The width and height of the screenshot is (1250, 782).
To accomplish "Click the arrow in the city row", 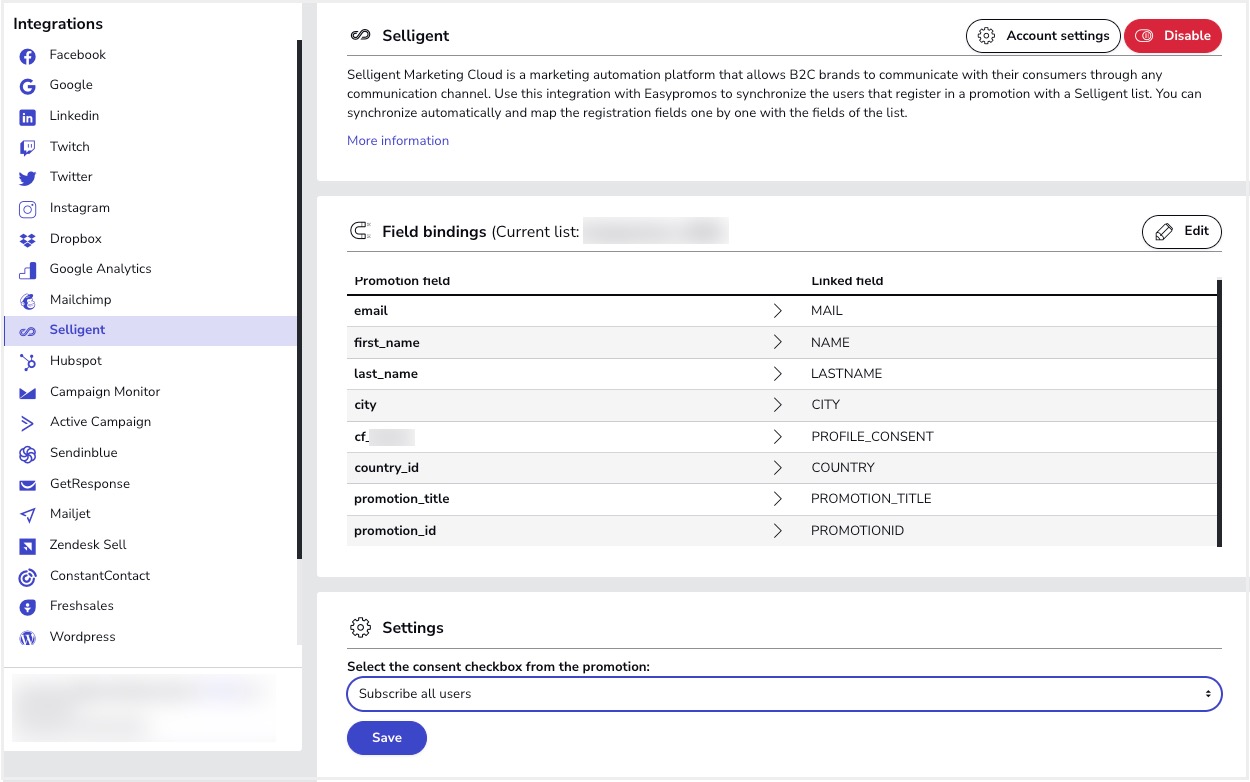I will pyautogui.click(x=777, y=405).
